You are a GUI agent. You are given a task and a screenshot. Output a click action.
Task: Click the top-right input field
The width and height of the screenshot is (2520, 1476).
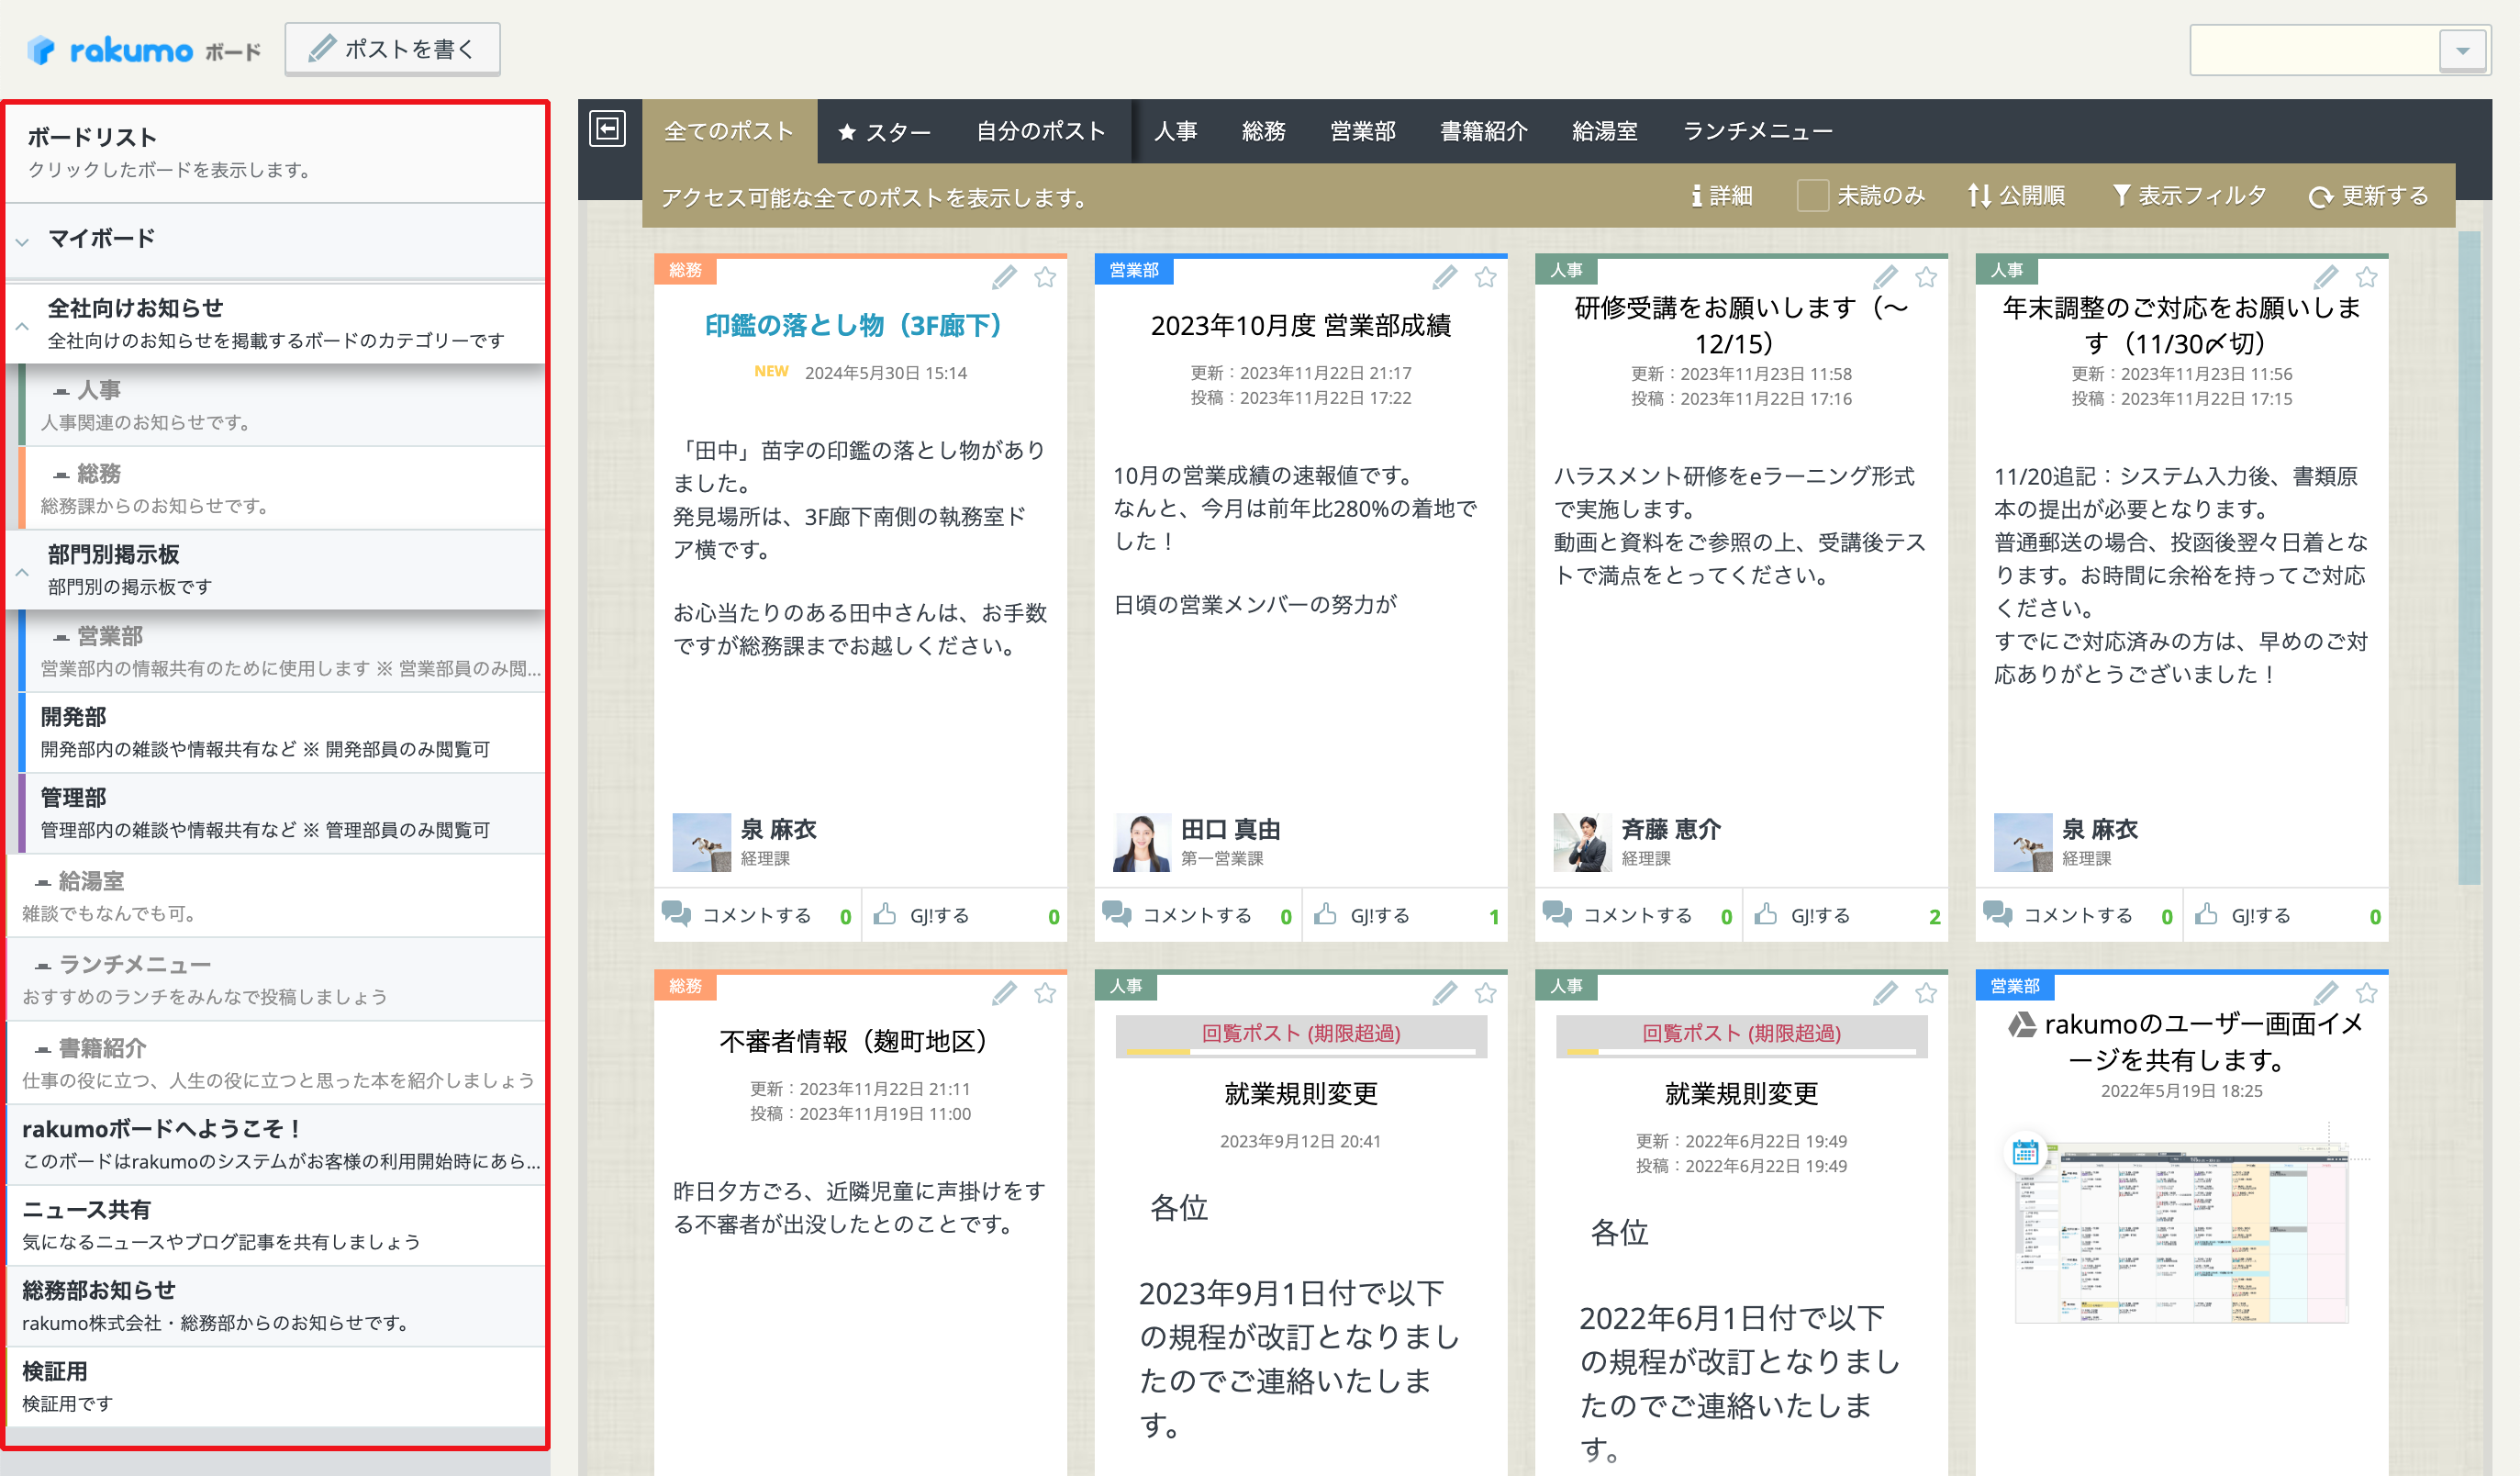coord(2315,50)
